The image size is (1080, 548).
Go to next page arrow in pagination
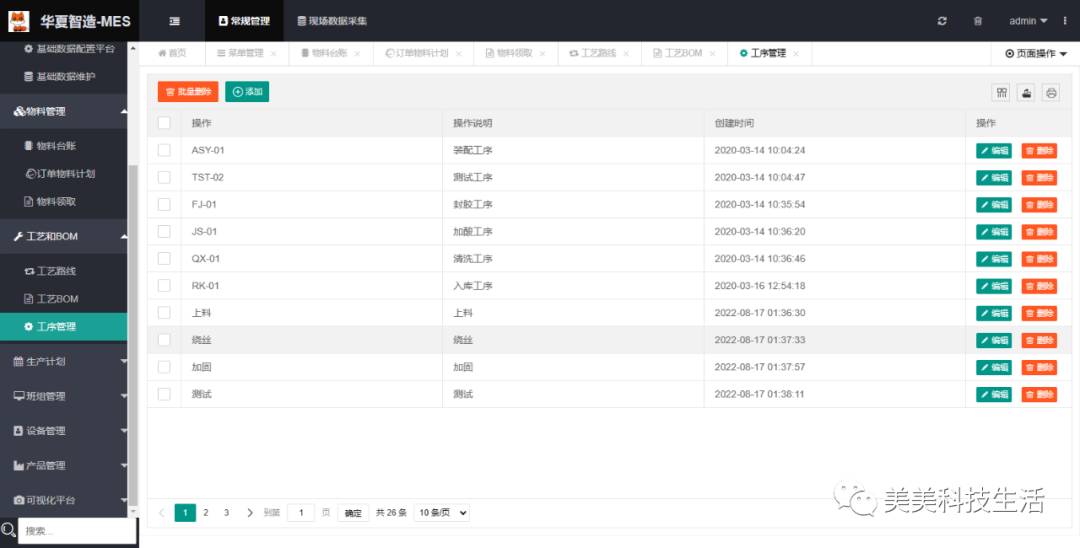pos(249,513)
